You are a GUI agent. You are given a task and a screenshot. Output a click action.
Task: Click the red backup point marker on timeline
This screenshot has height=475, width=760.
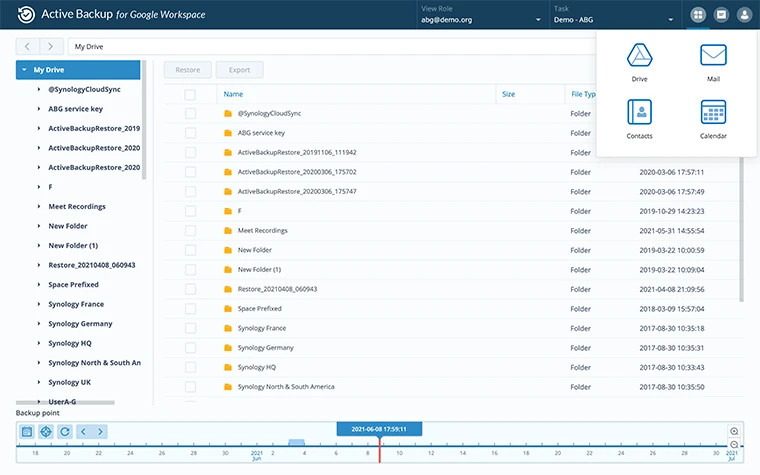coord(379,450)
